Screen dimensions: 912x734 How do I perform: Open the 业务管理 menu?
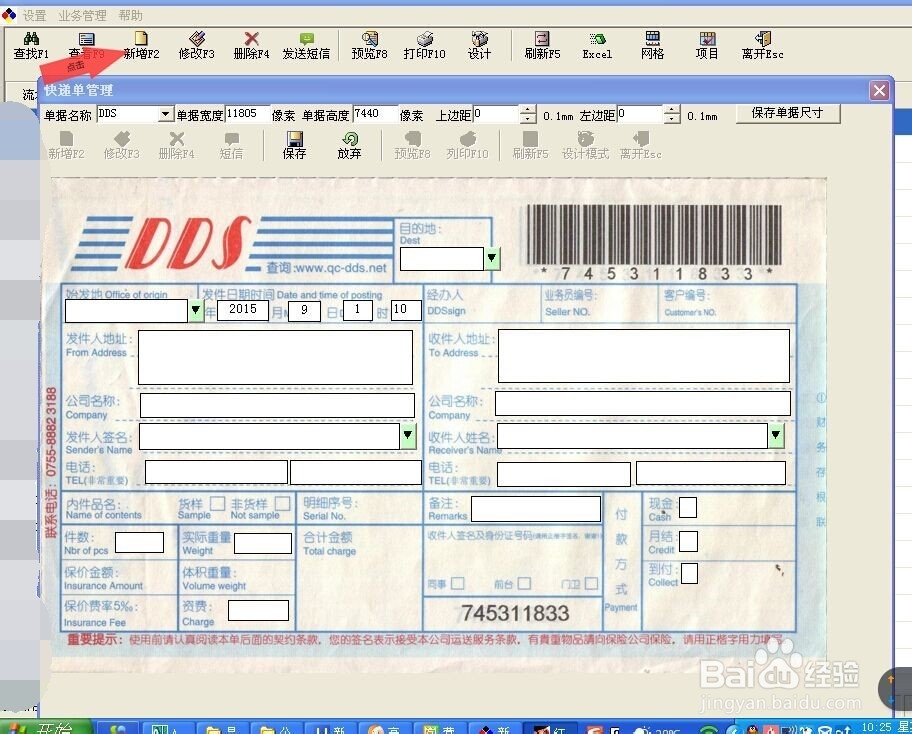click(x=82, y=15)
